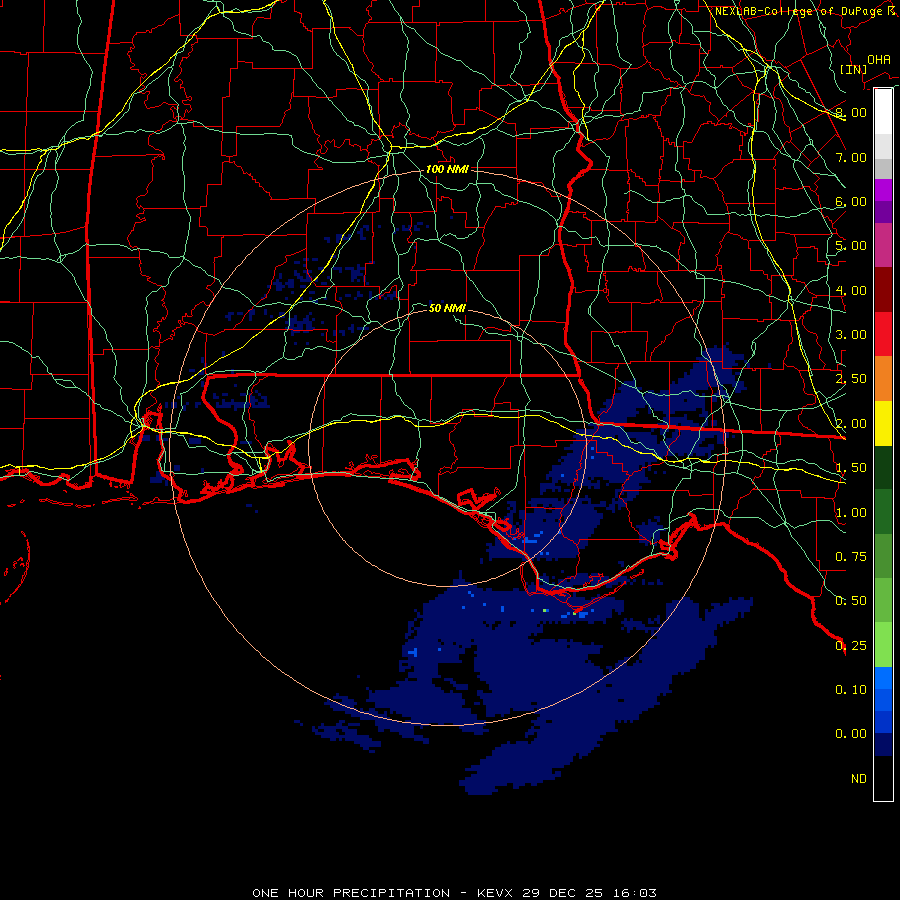Screen dimensions: 900x900
Task: Click the ND legend label
Action: point(859,779)
